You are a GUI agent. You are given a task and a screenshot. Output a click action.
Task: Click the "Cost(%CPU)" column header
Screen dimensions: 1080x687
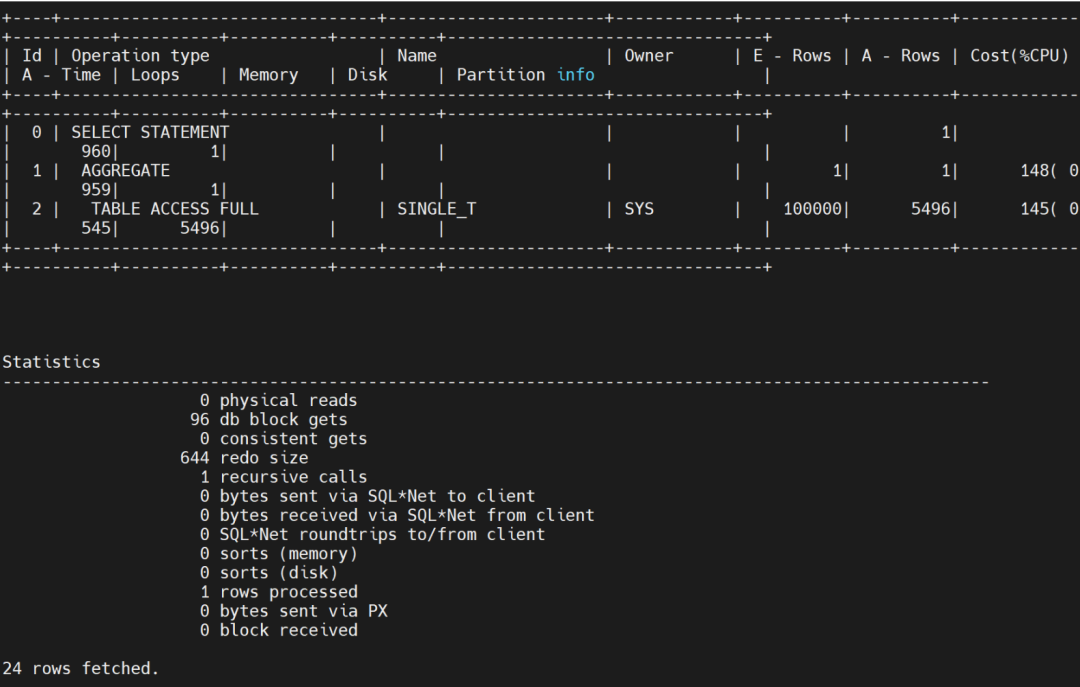[1019, 56]
